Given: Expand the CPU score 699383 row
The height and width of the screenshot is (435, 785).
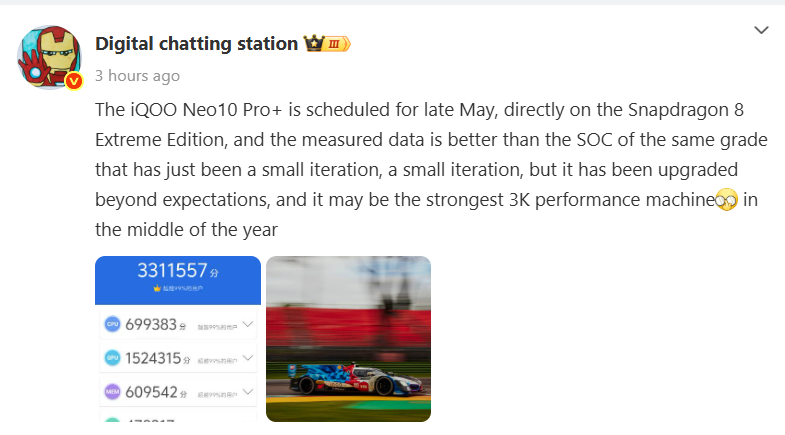Looking at the screenshot, I should [x=248, y=325].
